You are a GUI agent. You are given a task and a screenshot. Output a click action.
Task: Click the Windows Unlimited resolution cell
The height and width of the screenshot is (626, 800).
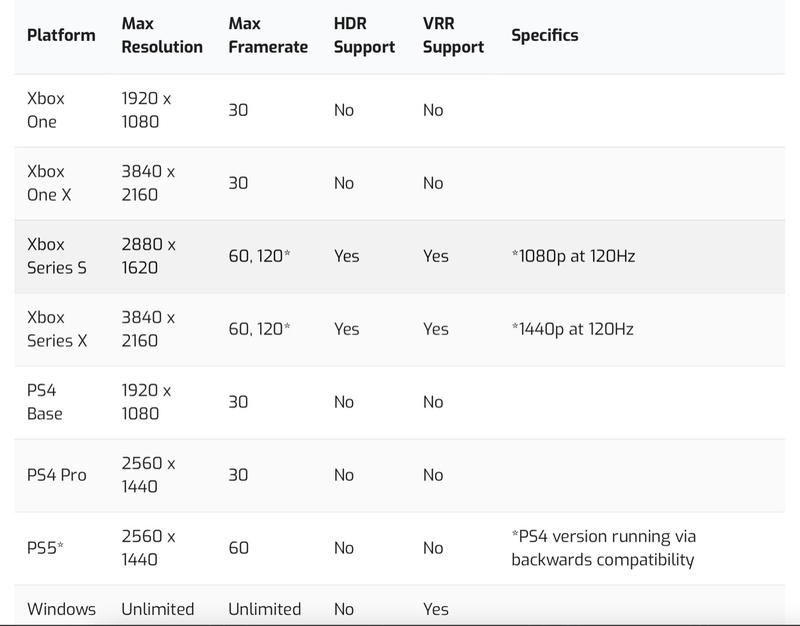point(158,609)
